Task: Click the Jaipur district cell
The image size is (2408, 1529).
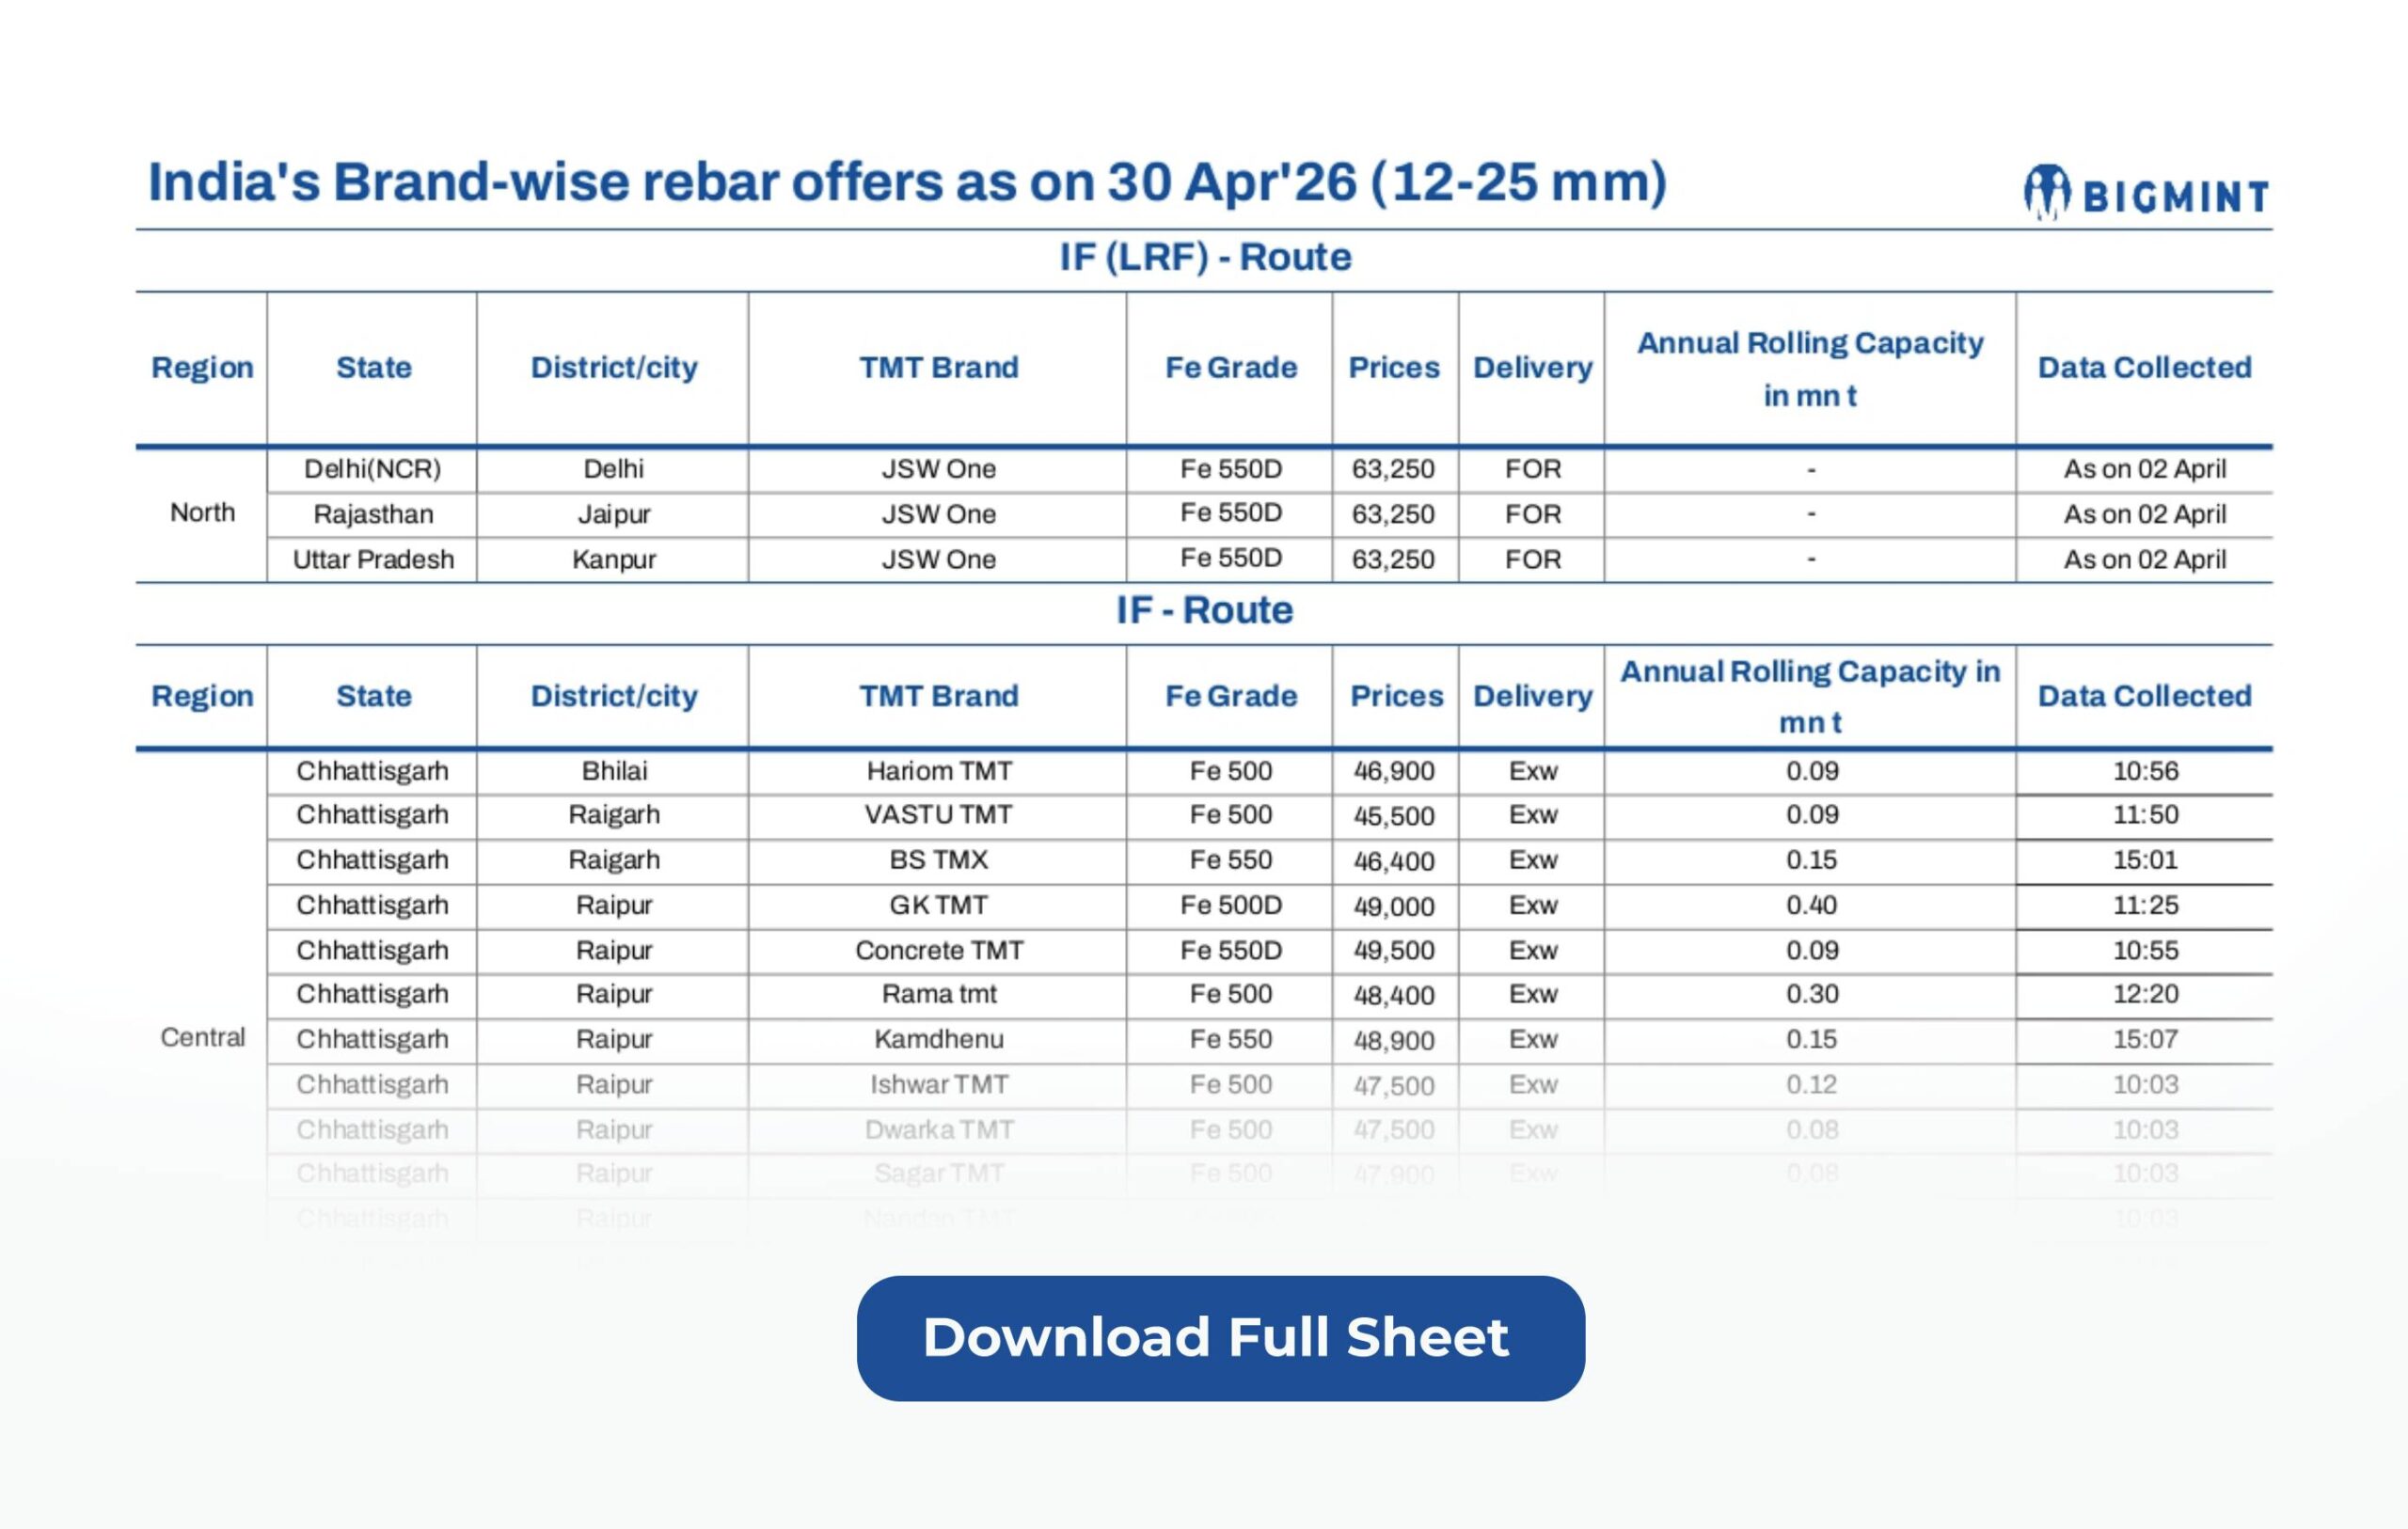Action: pyautogui.click(x=613, y=514)
